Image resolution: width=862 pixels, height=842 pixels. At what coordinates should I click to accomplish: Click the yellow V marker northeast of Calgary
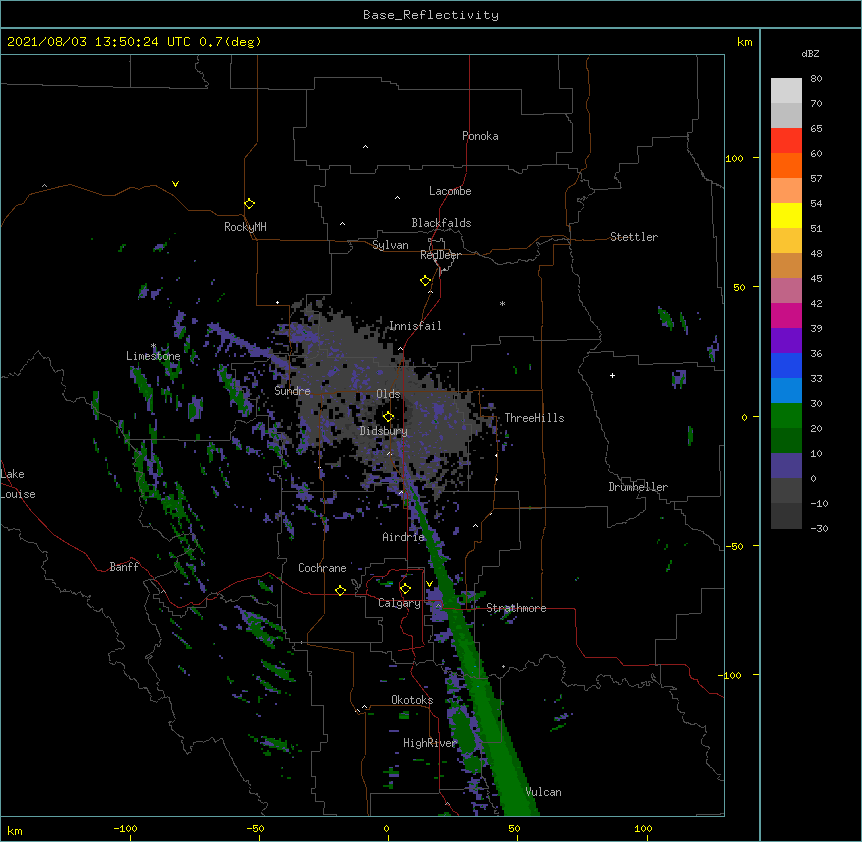click(x=429, y=584)
